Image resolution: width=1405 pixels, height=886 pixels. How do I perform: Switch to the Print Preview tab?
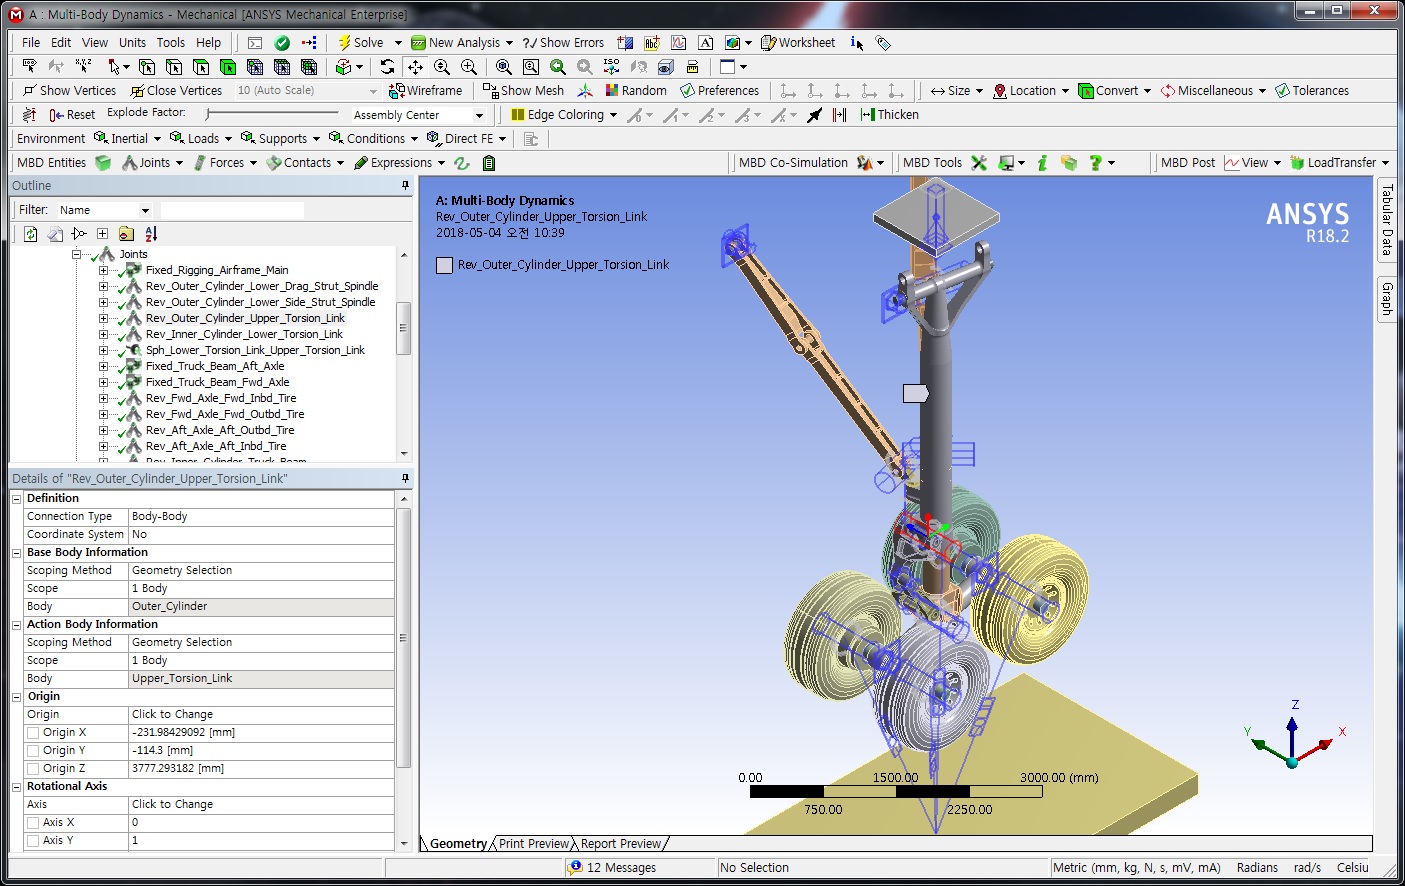coord(533,844)
